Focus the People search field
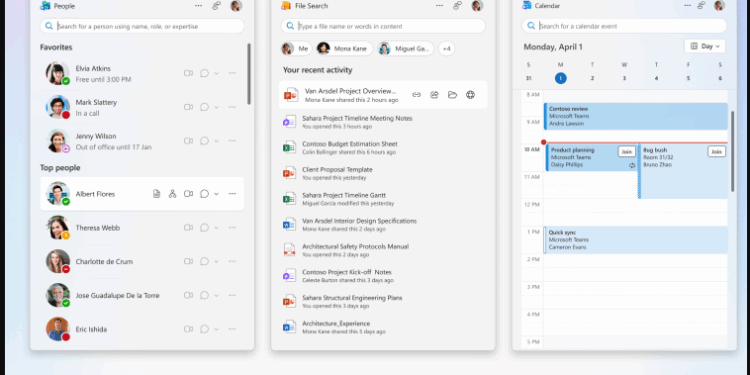 click(x=142, y=26)
